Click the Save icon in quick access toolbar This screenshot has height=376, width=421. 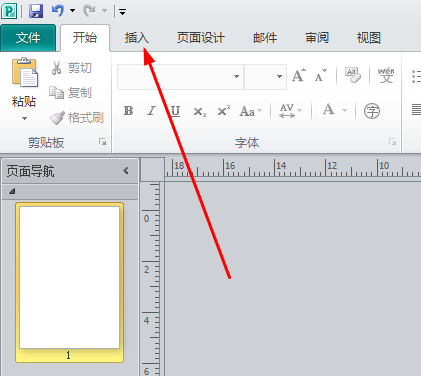36,11
